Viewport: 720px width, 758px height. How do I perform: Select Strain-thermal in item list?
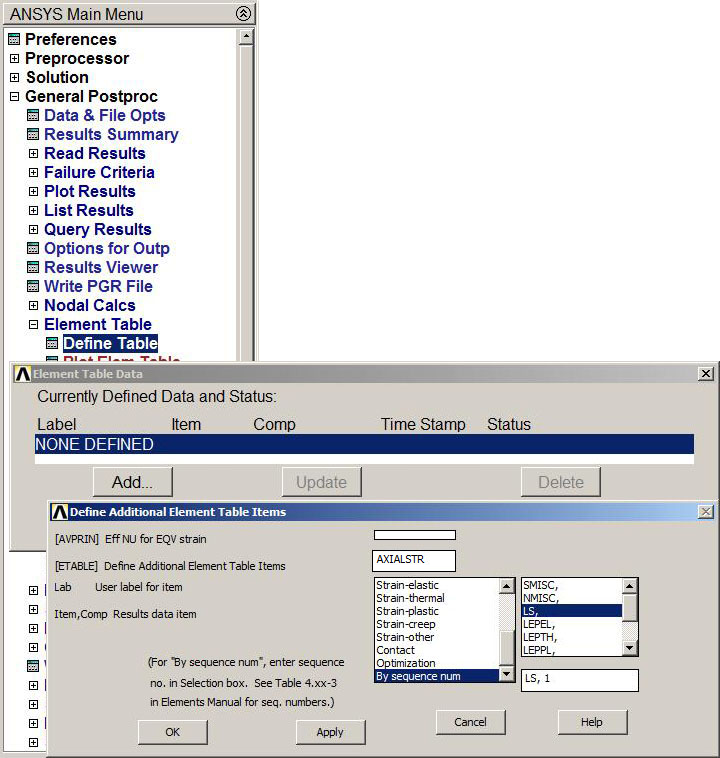pos(410,598)
